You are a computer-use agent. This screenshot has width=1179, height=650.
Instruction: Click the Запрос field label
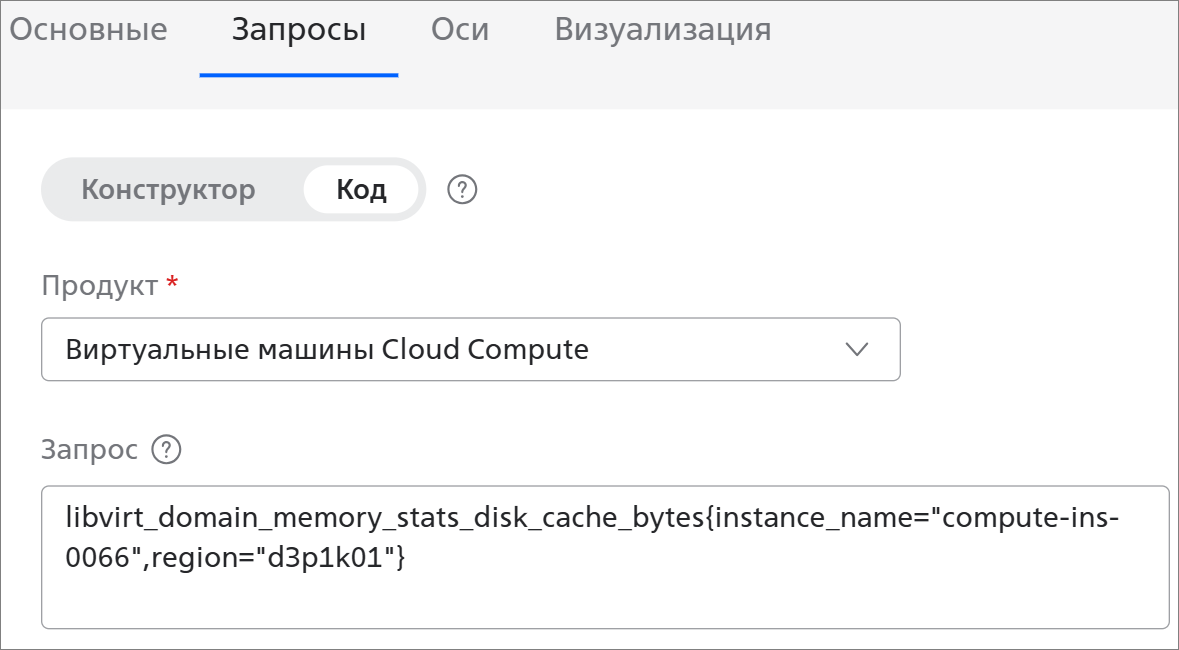[89, 451]
